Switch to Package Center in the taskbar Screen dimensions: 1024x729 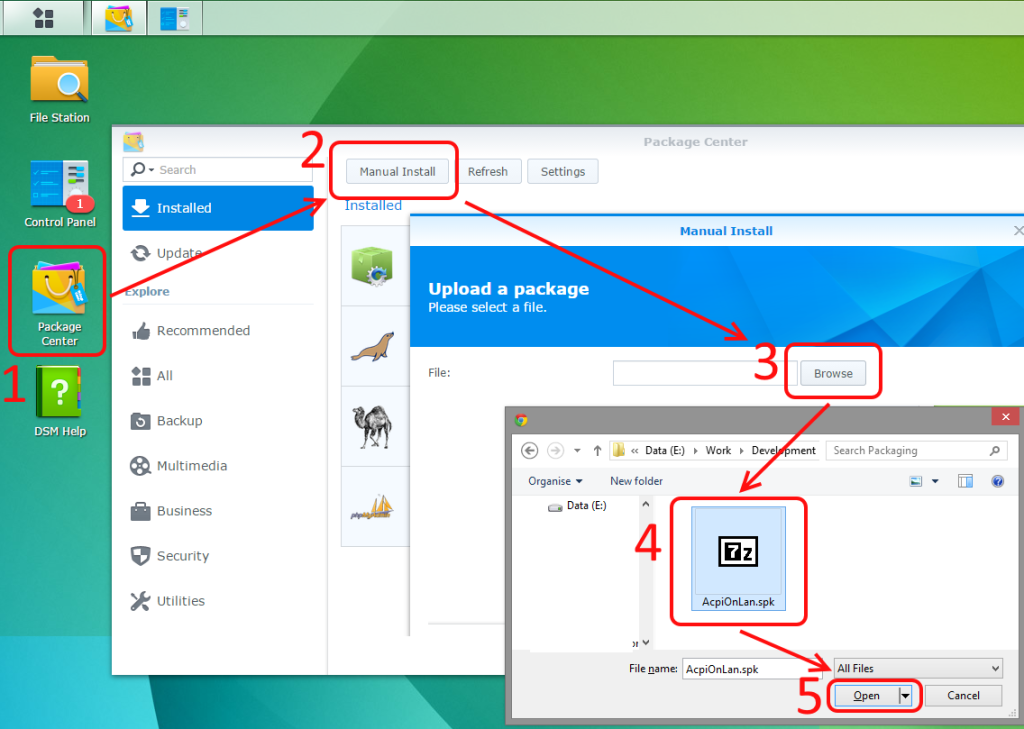pyautogui.click(x=118, y=18)
